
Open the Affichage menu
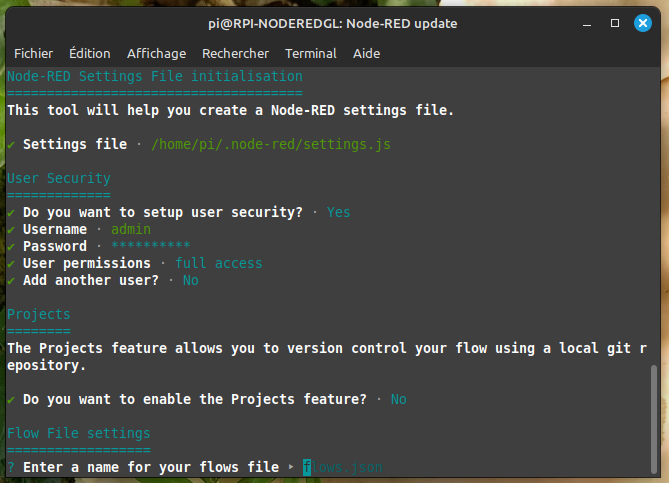156,53
